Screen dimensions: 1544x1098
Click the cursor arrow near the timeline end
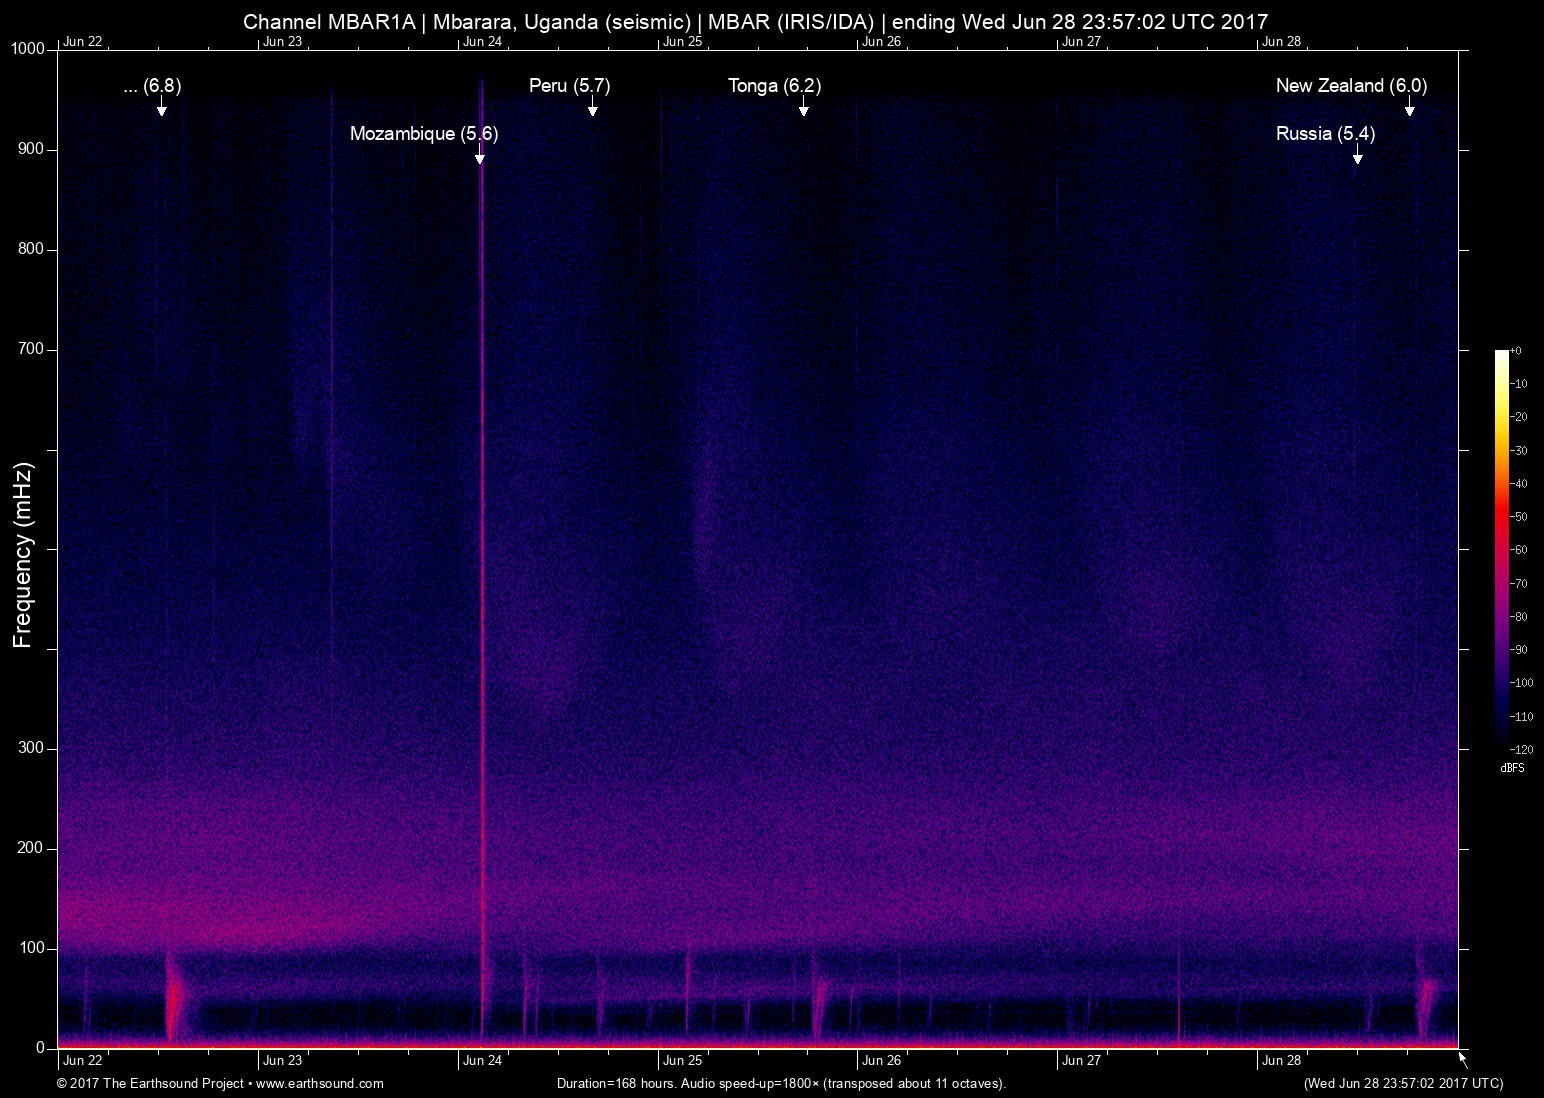point(1461,1056)
